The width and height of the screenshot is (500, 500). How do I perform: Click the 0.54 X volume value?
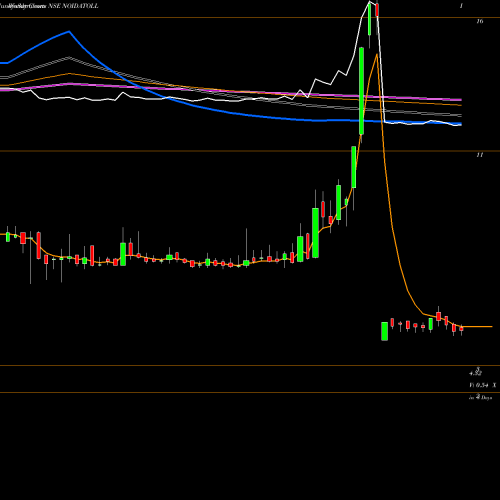coord(483,385)
